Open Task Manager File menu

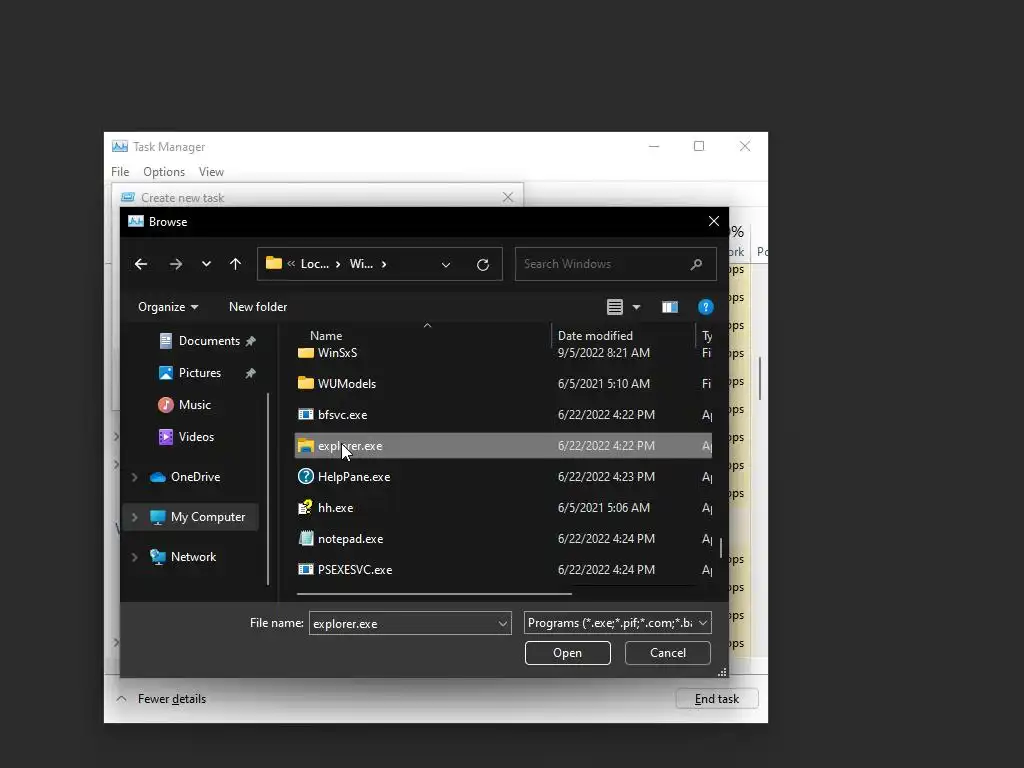tap(120, 172)
